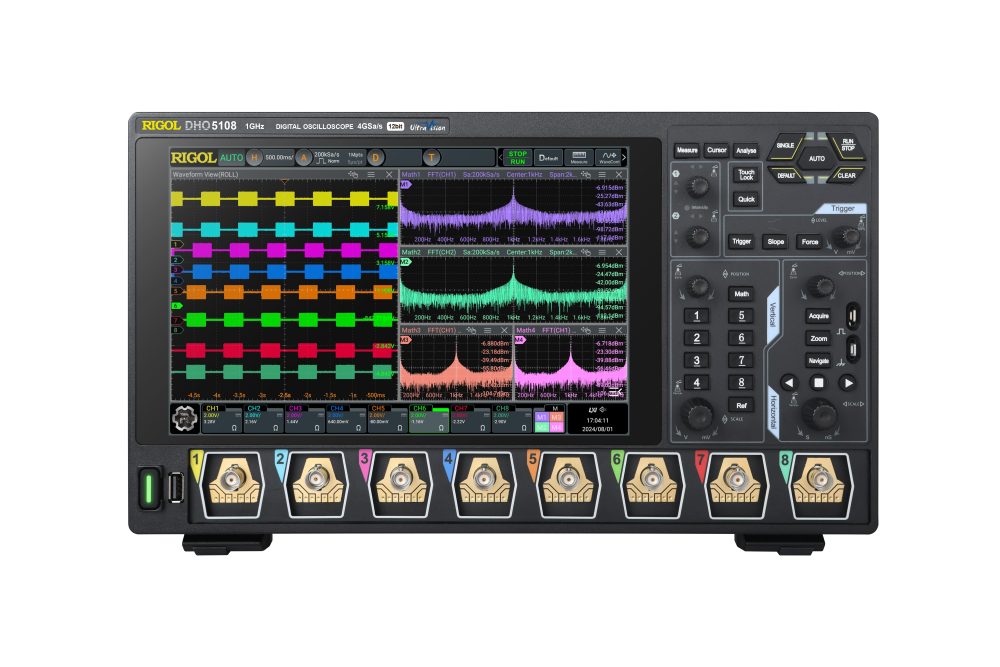This screenshot has width=1000, height=667.
Task: Expand the toolbar using right arrow chevron
Action: click(624, 157)
